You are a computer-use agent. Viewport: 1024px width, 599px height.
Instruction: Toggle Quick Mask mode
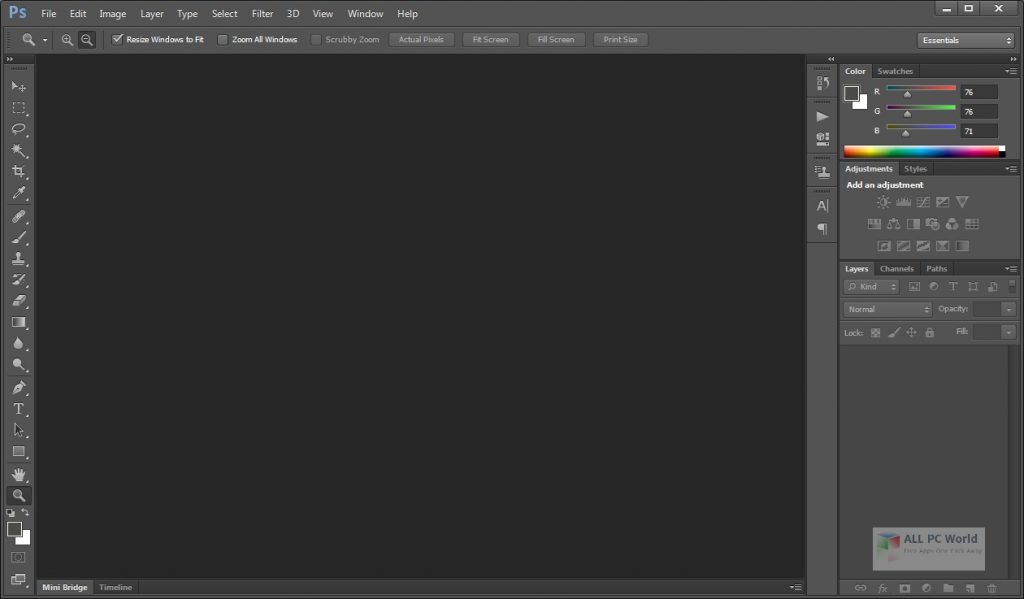click(18, 557)
